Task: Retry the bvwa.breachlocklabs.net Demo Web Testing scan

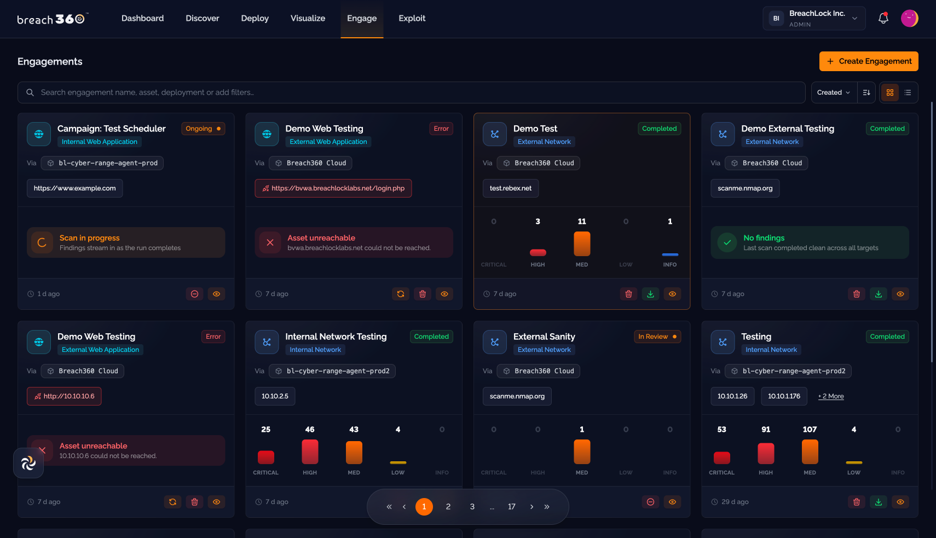Action: [x=401, y=294]
